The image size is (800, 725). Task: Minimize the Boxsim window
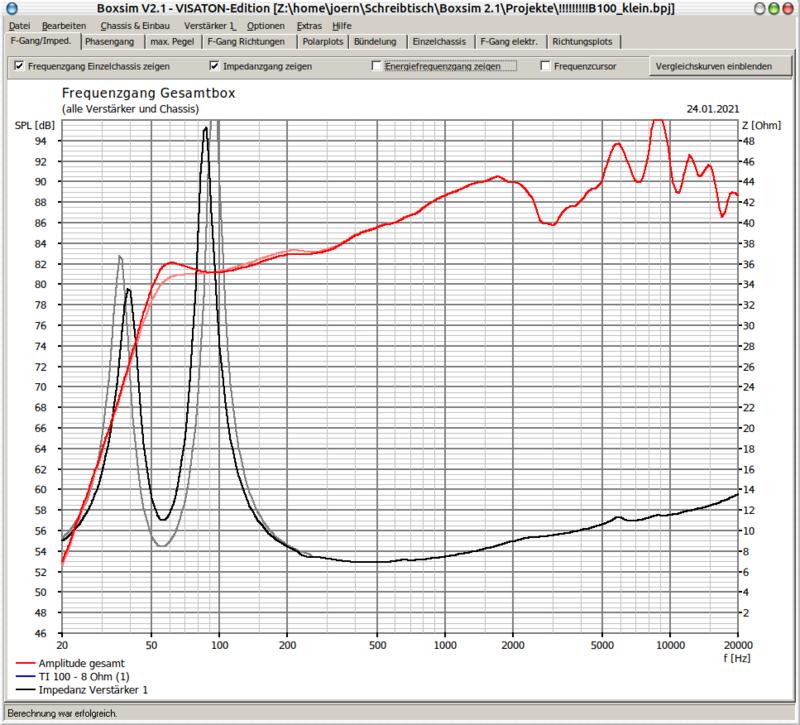(x=760, y=9)
